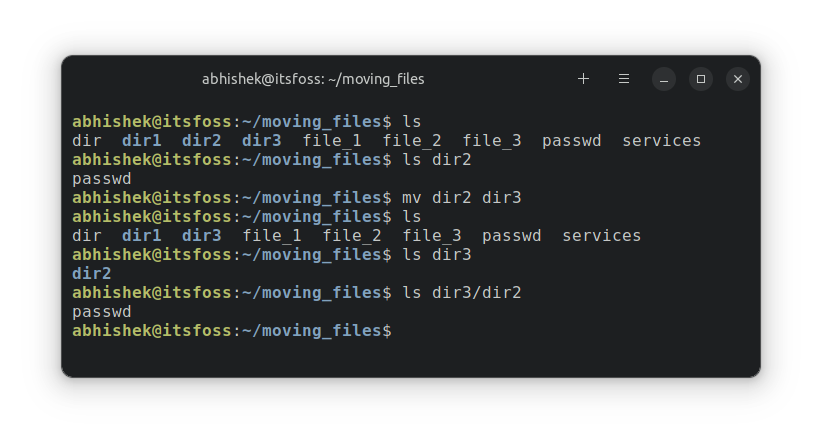Close the terminal window

(737, 79)
